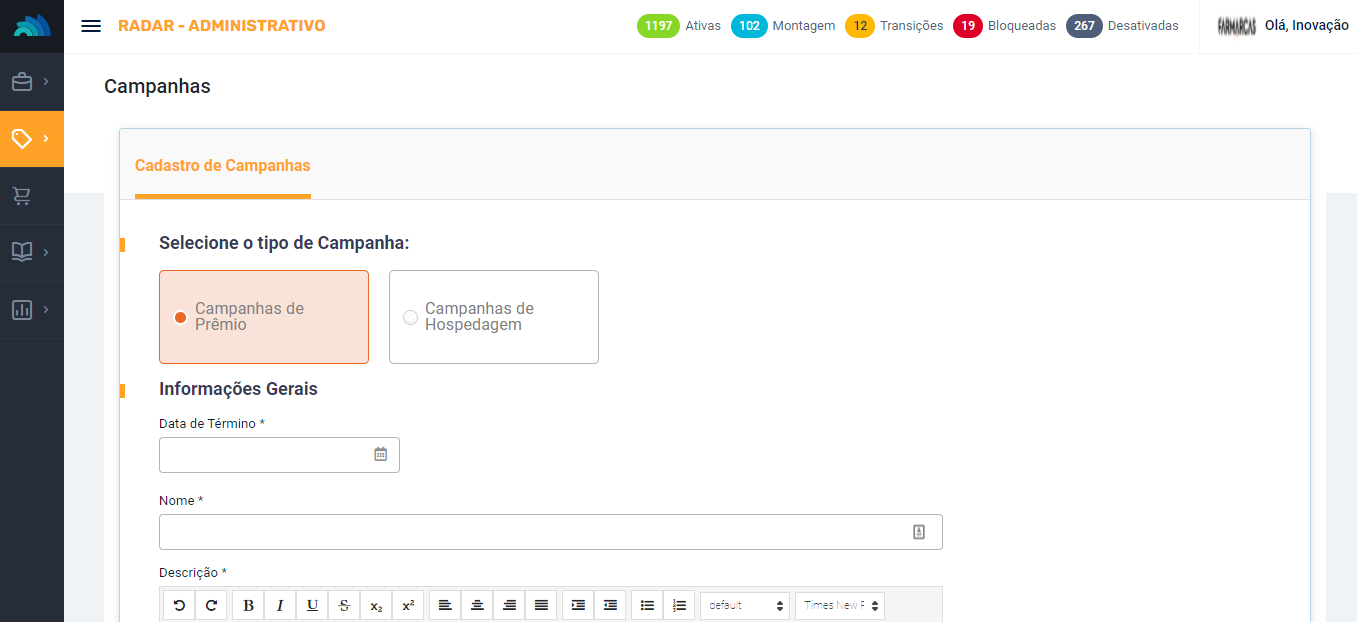The image size is (1357, 622).
Task: Apply italic formatting in the editor toolbar
Action: click(280, 605)
